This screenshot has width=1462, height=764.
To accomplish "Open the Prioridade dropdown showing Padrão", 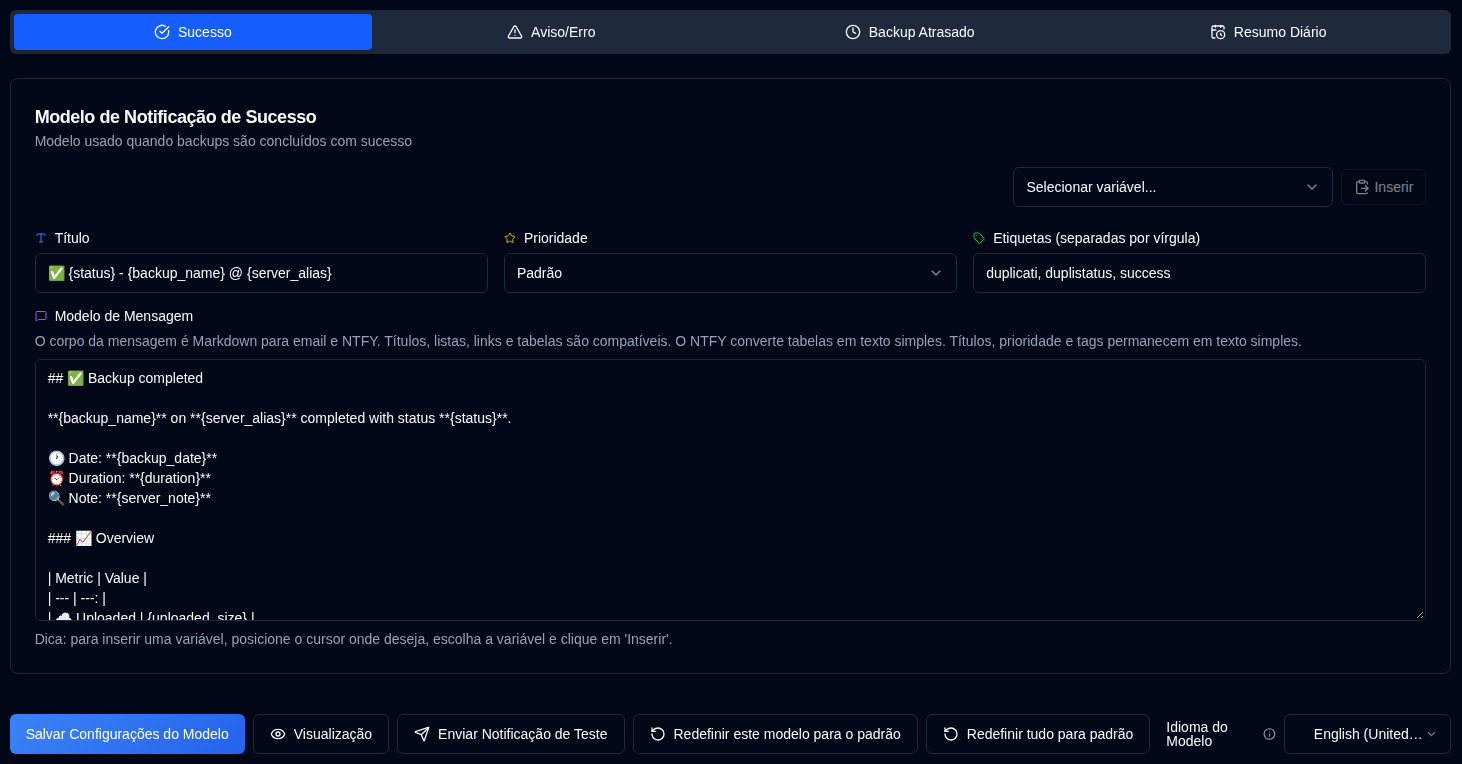I will (730, 273).
